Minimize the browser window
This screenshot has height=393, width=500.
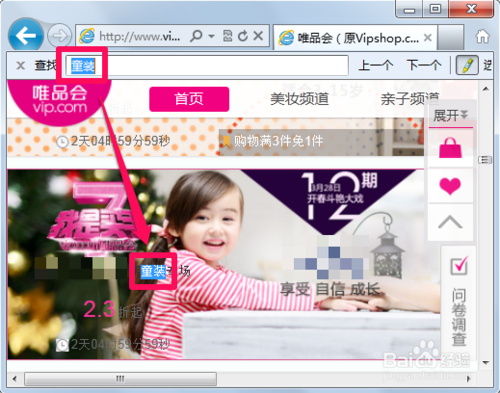click(x=409, y=9)
